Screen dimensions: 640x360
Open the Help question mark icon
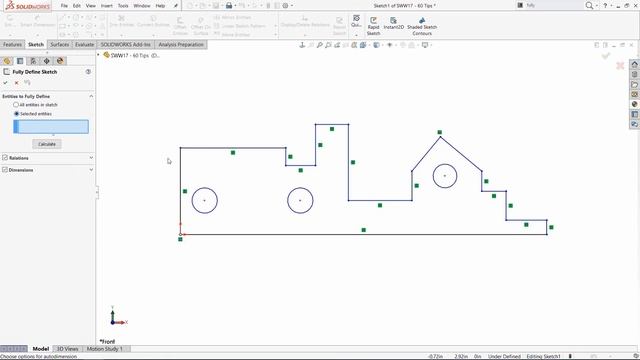[x=605, y=5]
